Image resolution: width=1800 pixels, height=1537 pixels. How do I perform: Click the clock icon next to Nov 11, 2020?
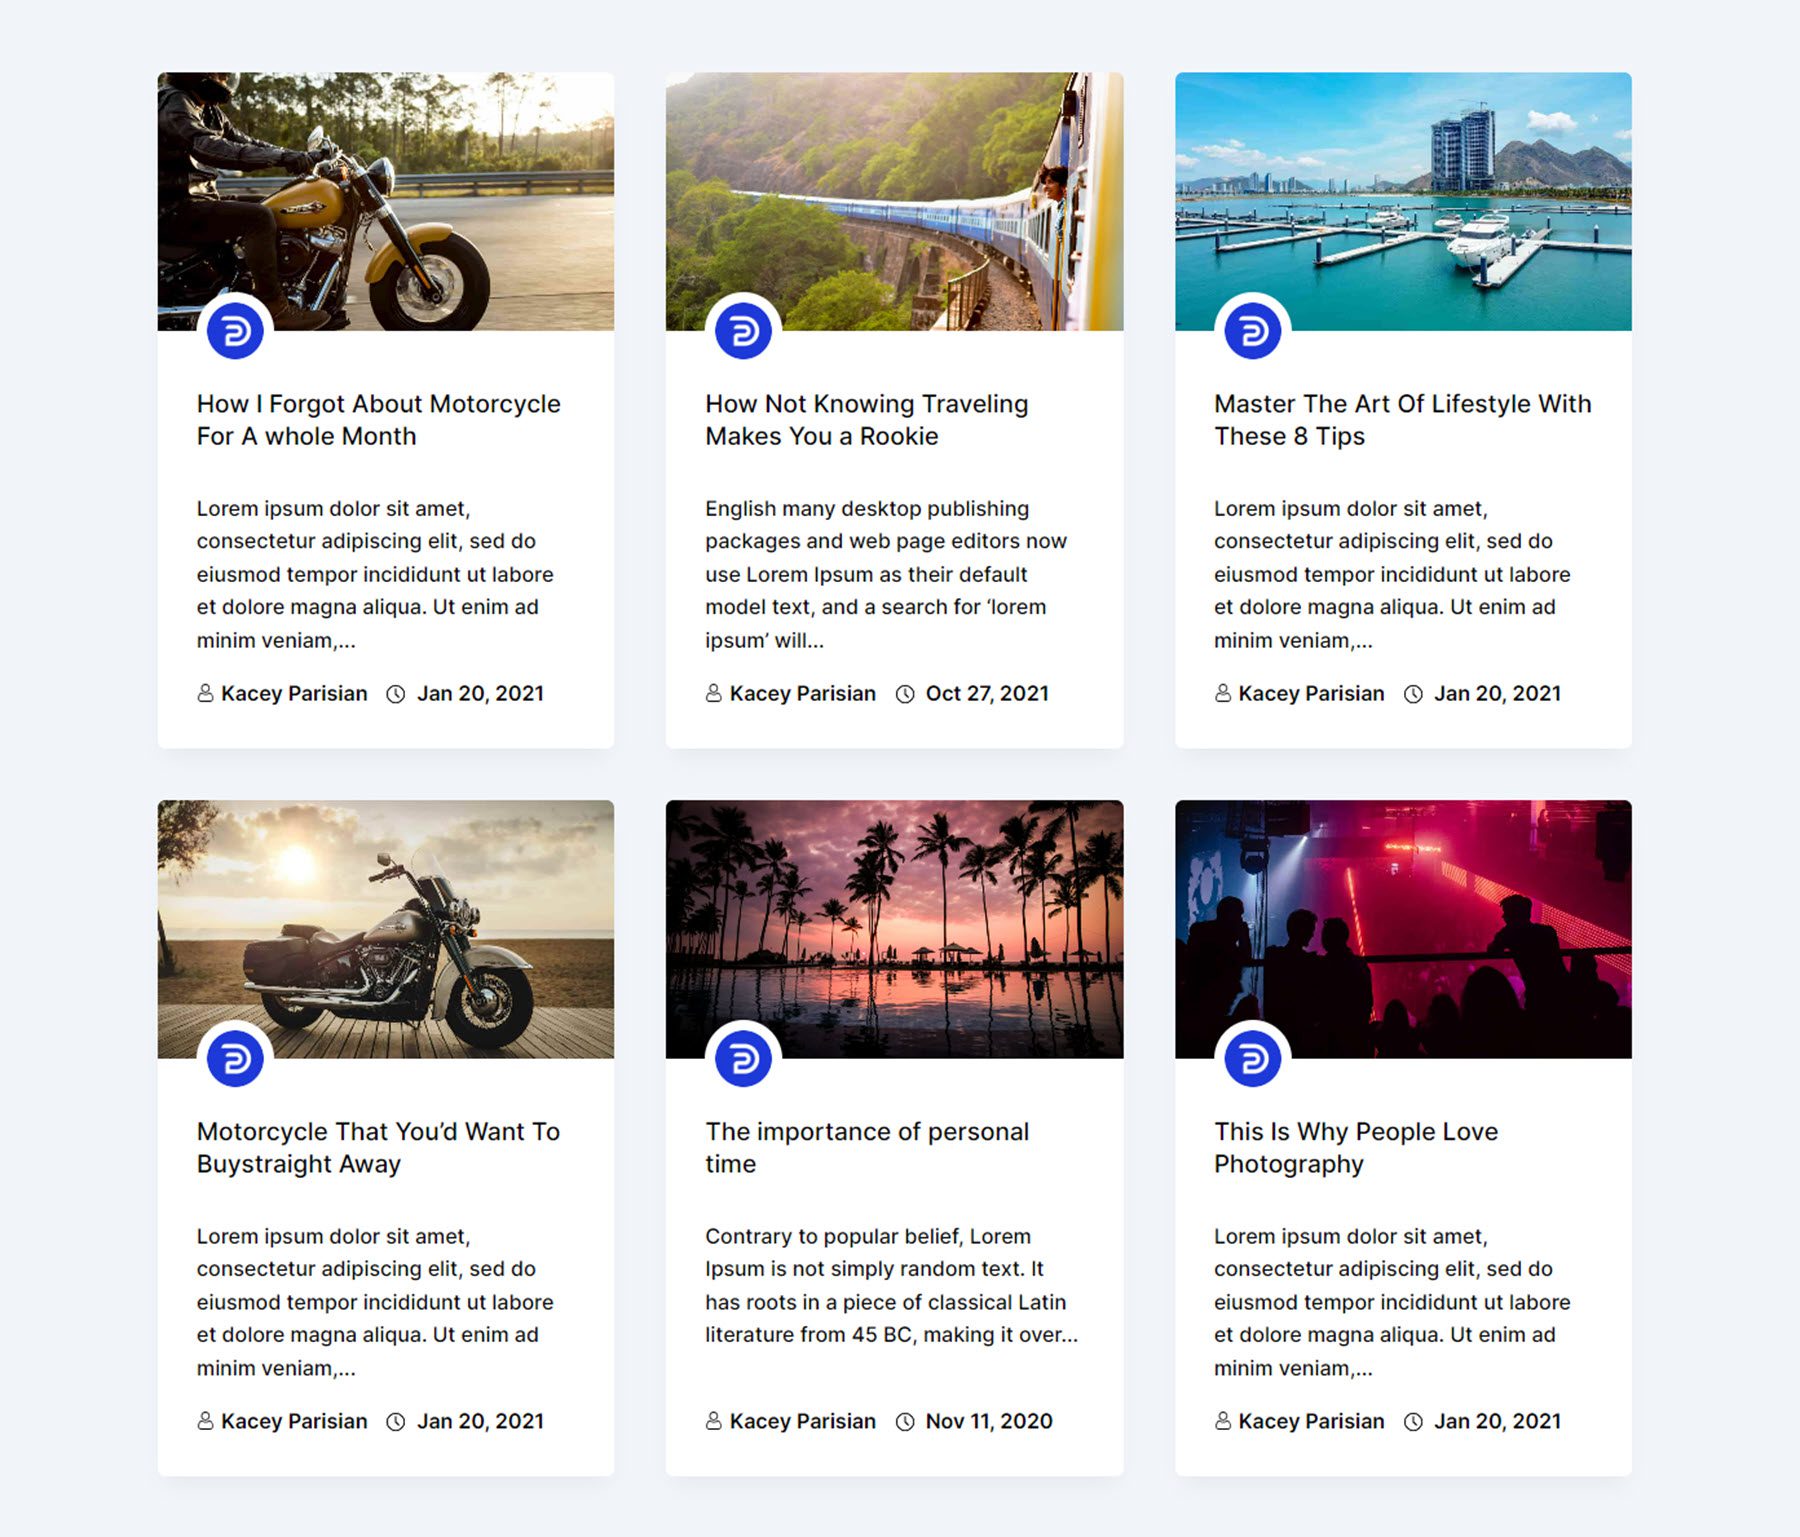tap(904, 1421)
